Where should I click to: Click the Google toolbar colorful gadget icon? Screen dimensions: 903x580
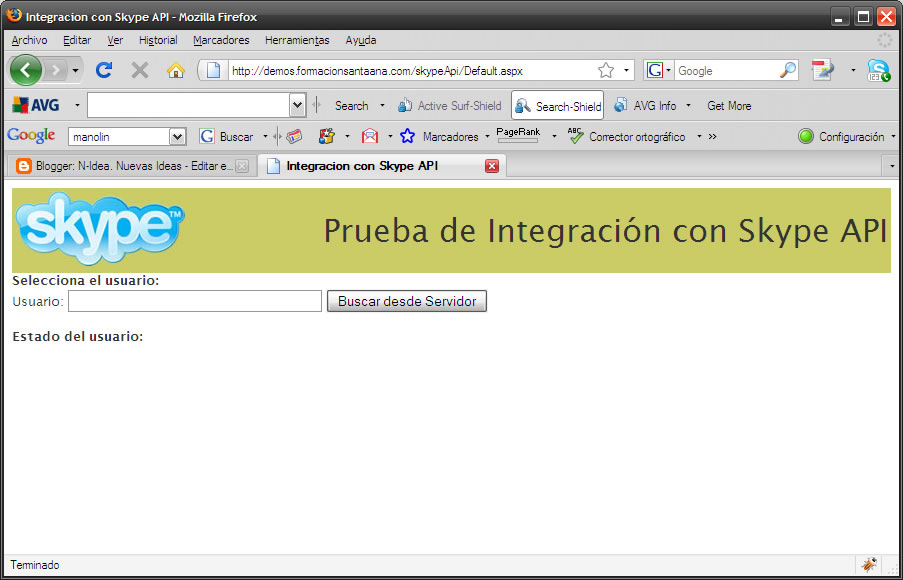coord(327,137)
